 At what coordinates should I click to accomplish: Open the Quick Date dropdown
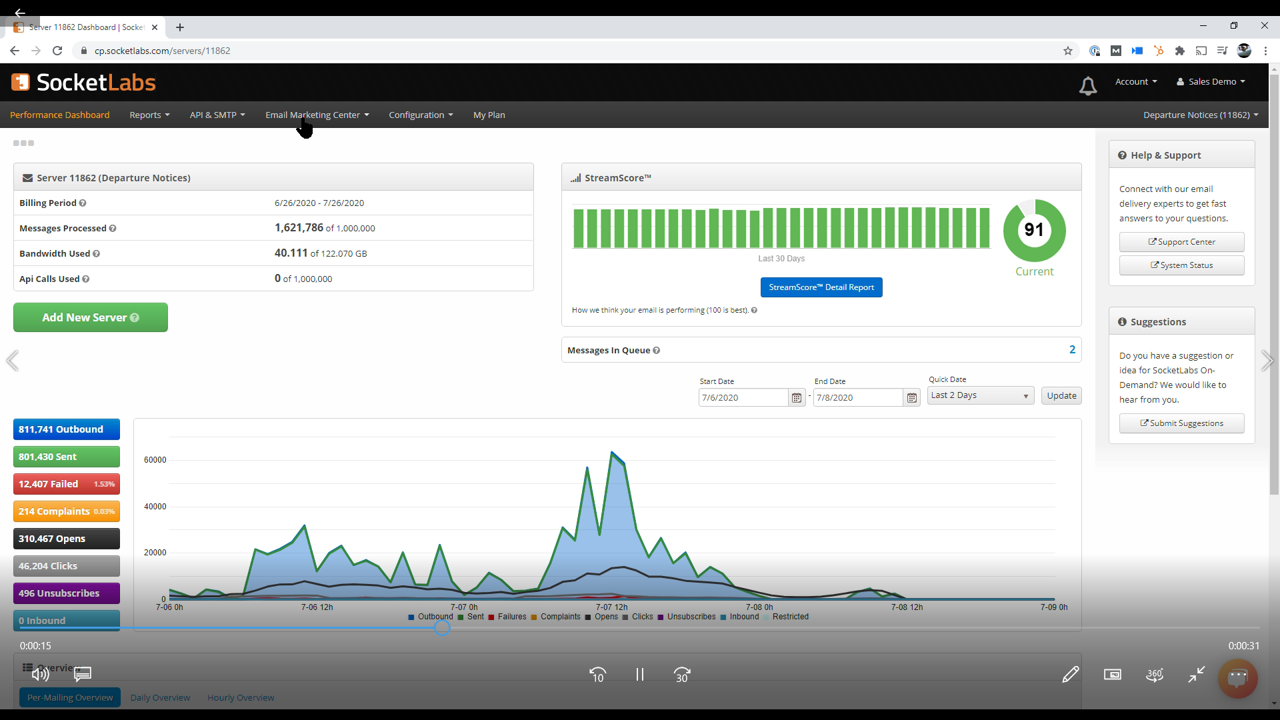tap(979, 396)
